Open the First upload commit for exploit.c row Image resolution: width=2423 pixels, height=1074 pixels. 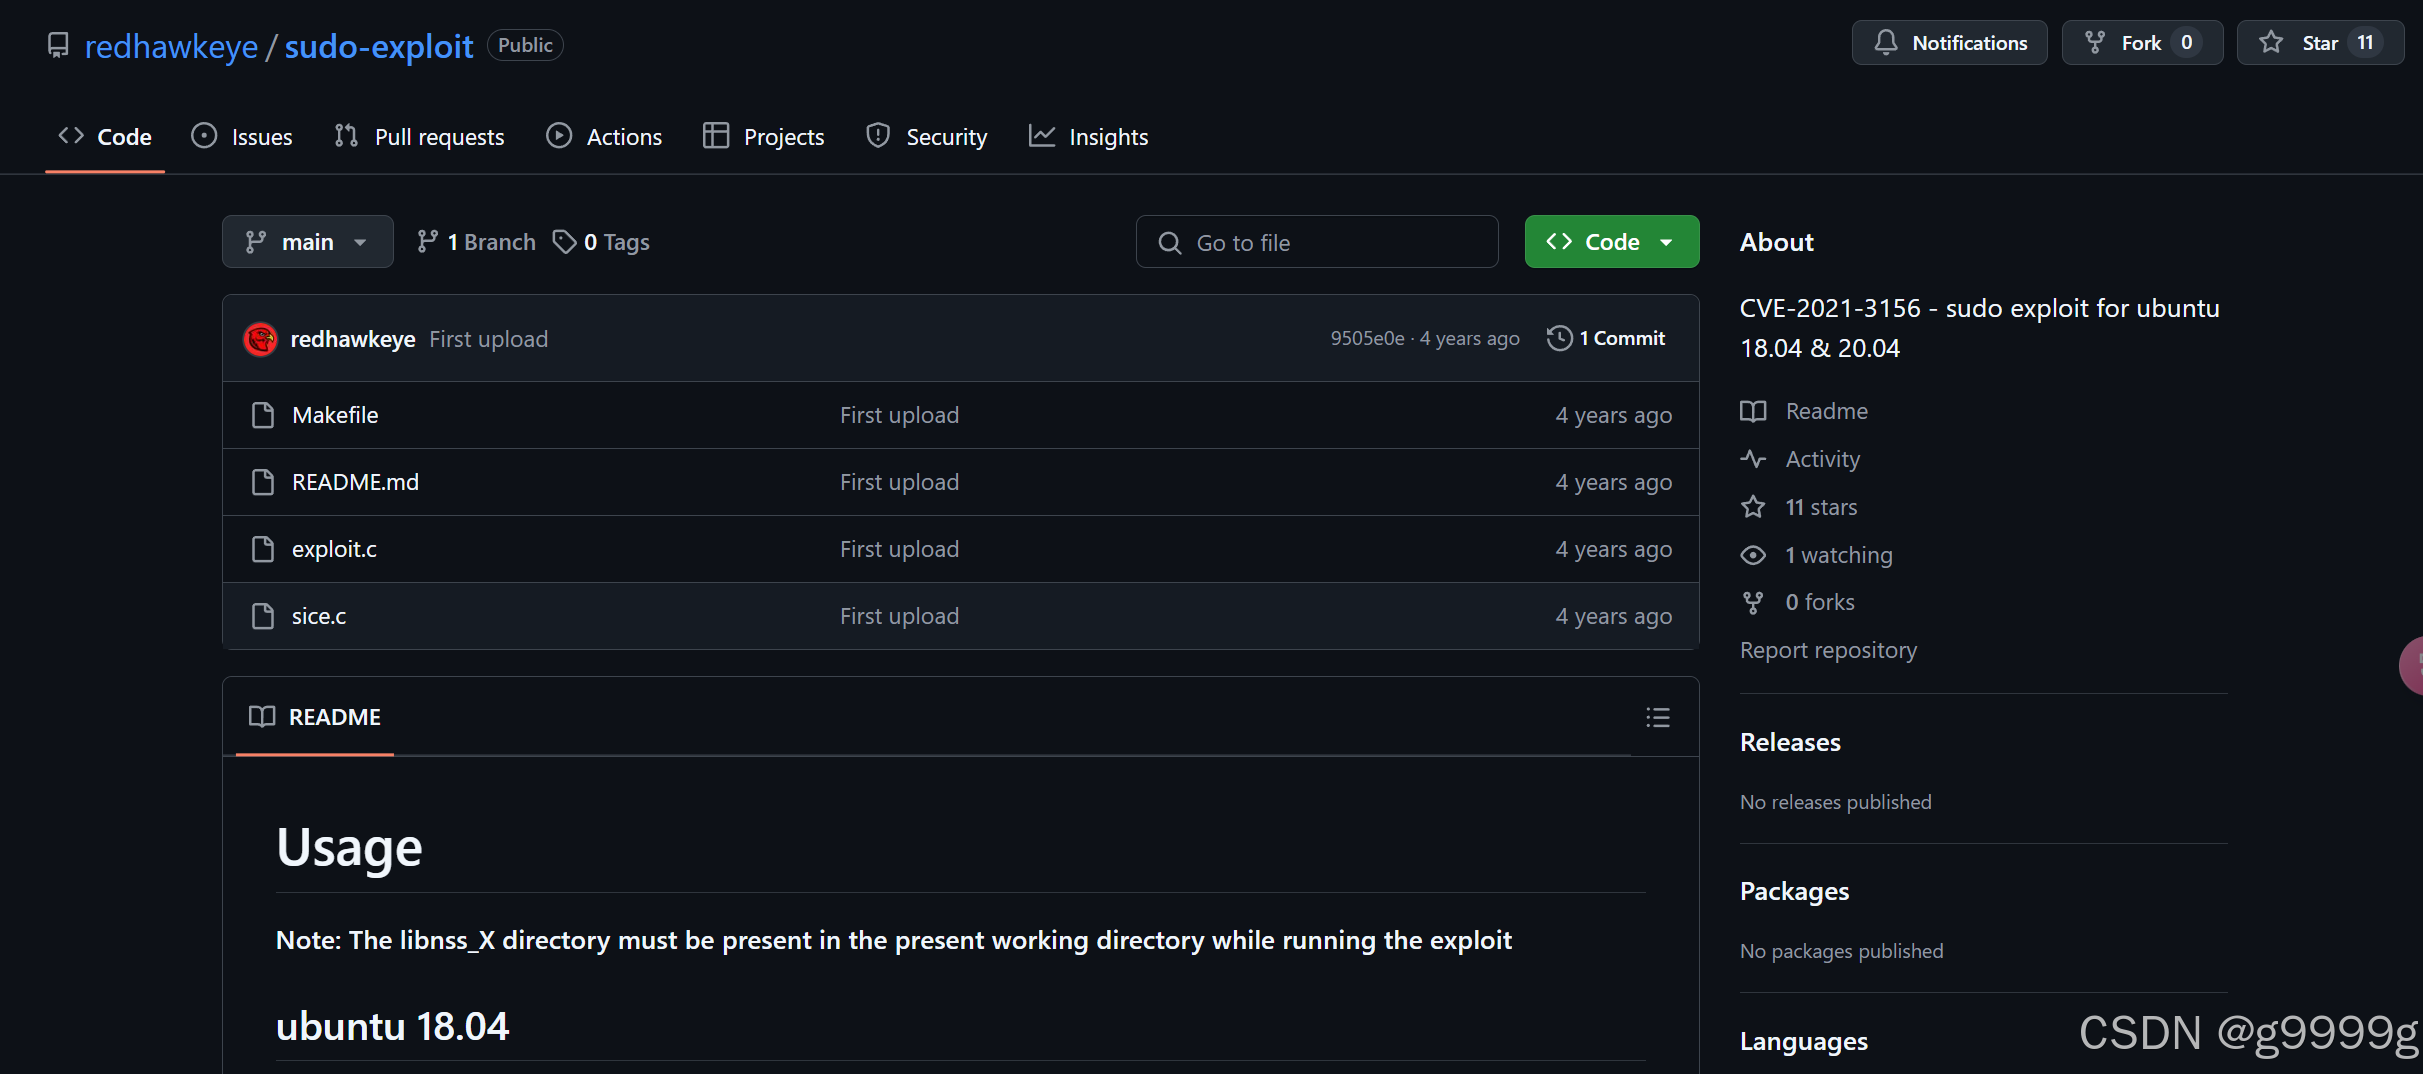(899, 549)
